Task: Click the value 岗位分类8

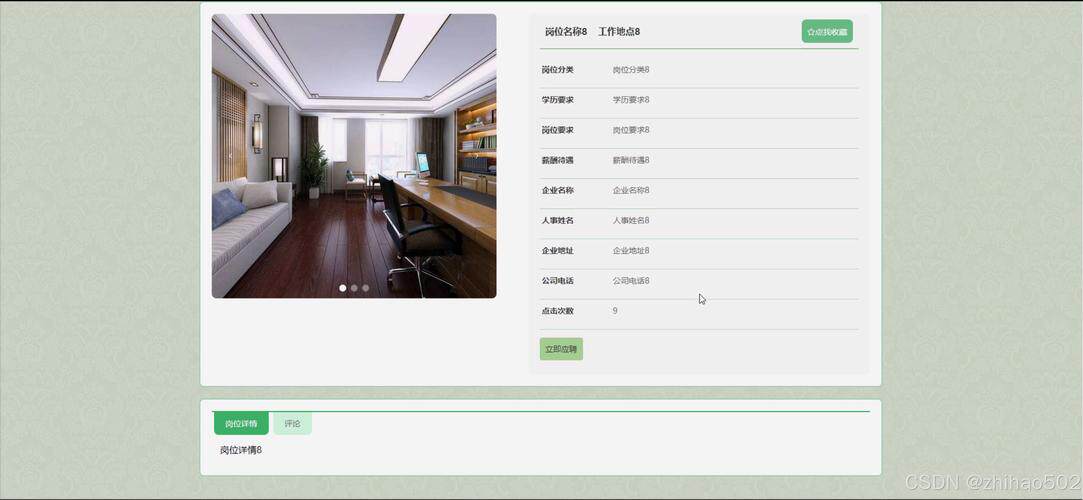Action: tap(631, 70)
